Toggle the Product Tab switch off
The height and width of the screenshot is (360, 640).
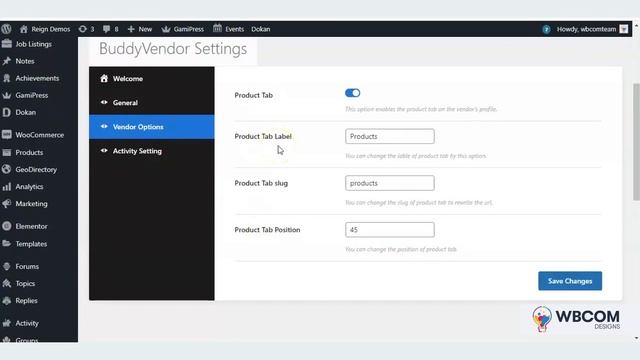pyautogui.click(x=352, y=93)
